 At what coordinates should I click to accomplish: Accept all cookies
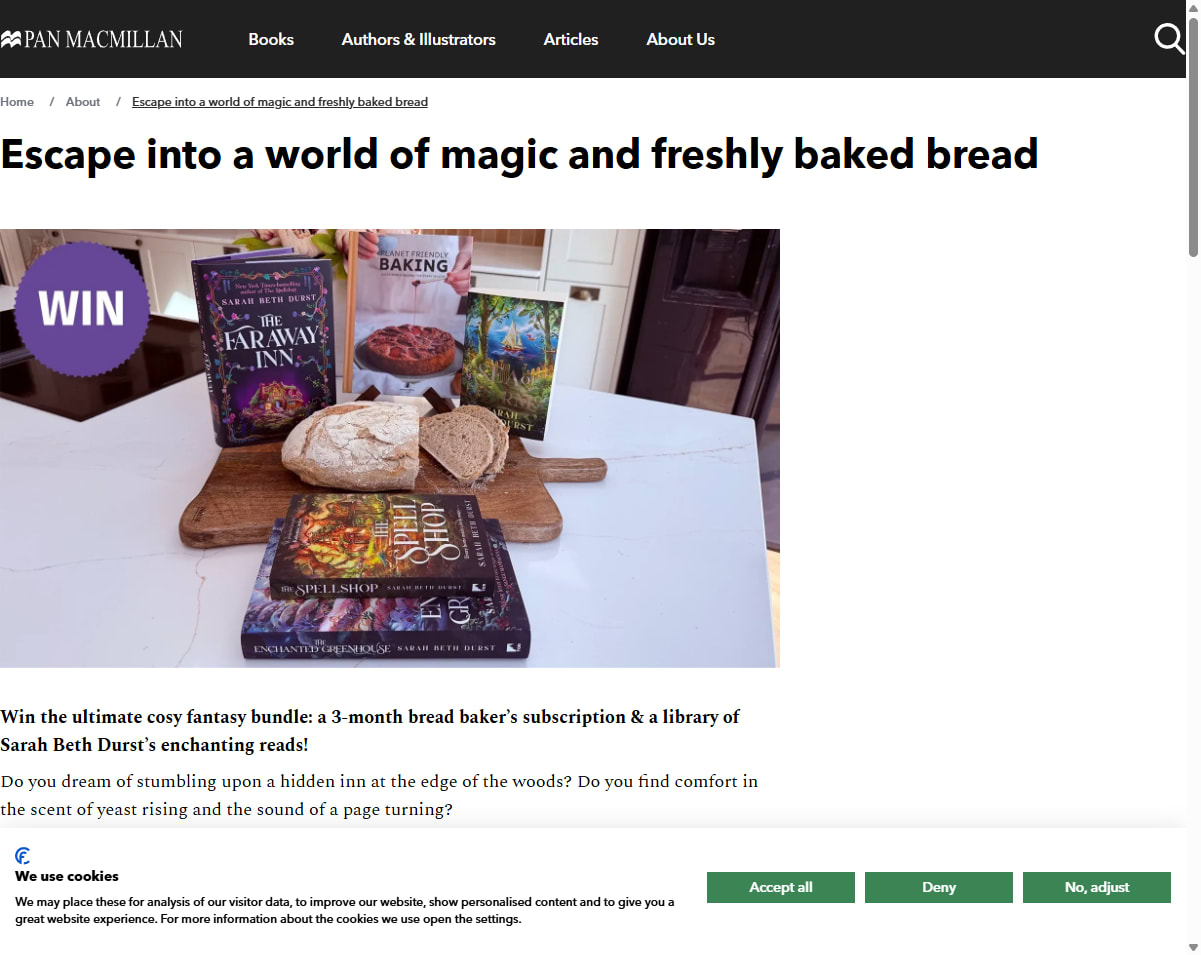(x=781, y=887)
